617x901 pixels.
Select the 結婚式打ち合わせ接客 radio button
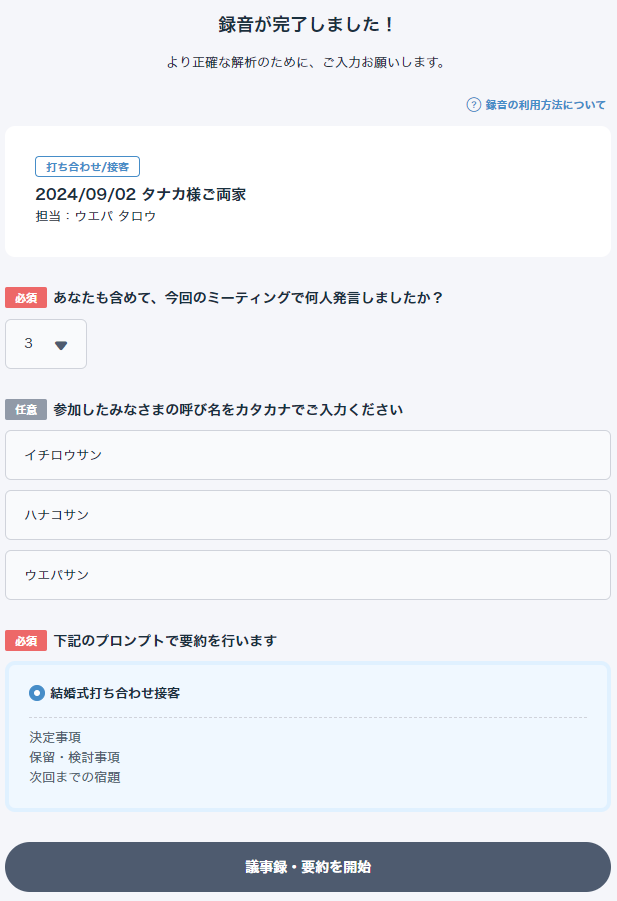[37, 693]
